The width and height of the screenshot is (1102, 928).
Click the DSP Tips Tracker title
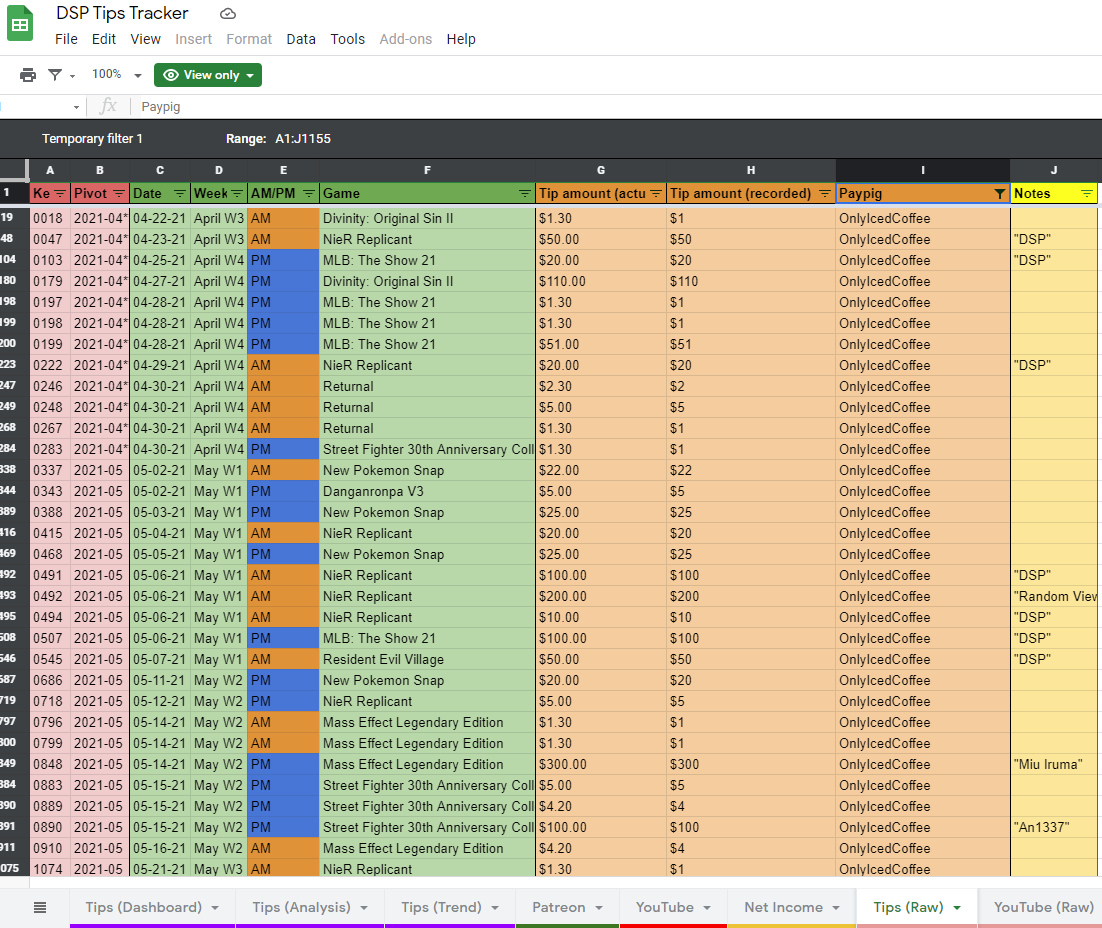(122, 13)
